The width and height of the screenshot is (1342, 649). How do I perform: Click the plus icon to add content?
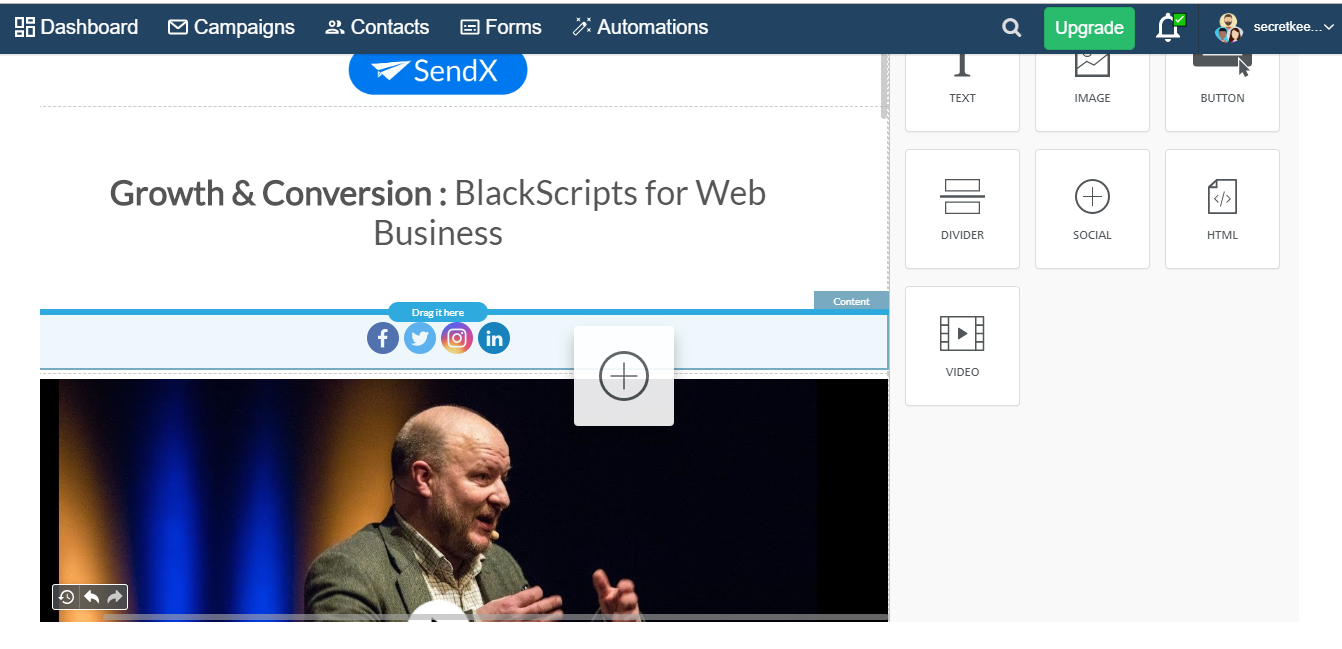point(624,376)
